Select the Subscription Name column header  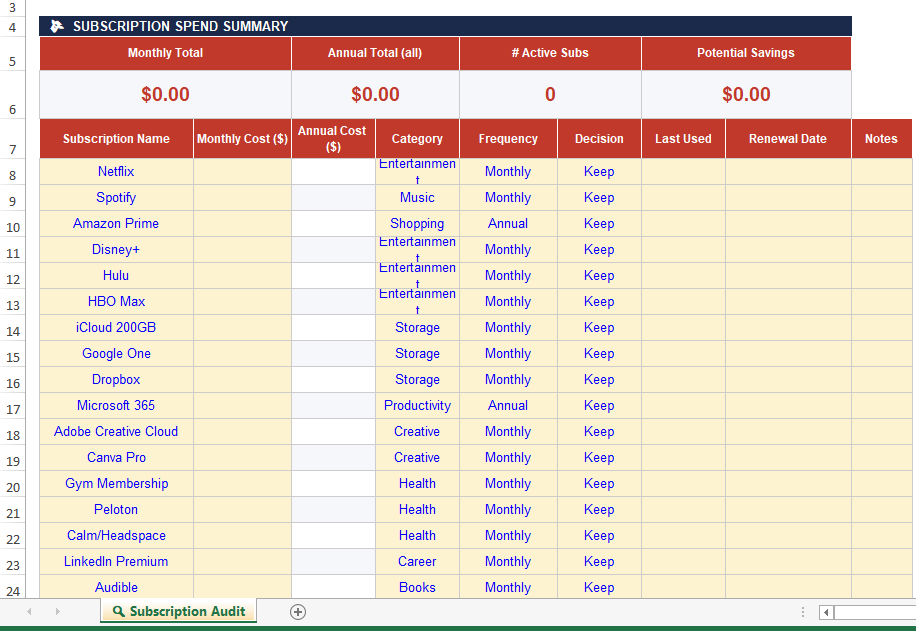click(116, 139)
